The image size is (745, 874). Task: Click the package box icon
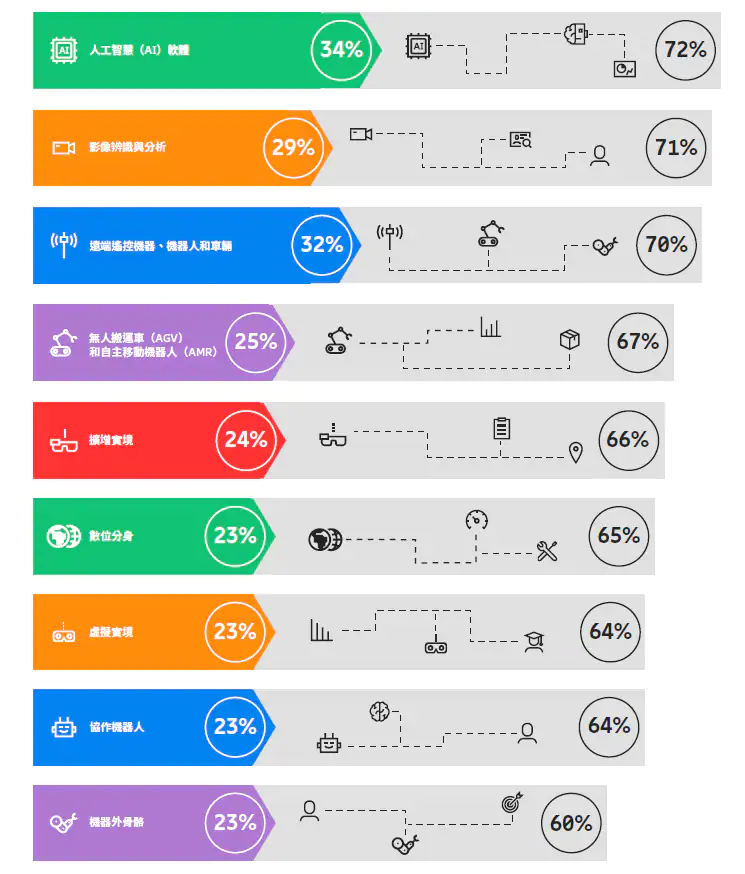(569, 340)
